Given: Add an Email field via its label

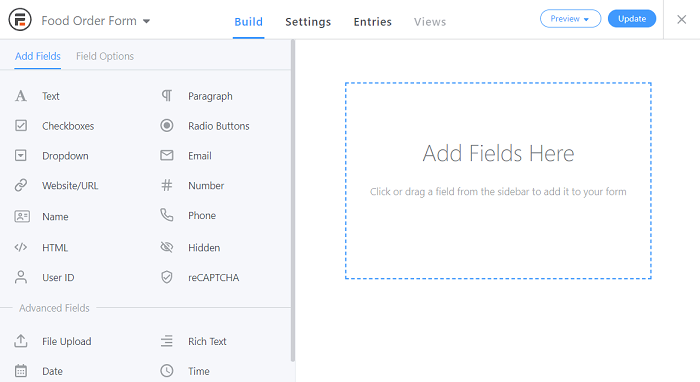Looking at the screenshot, I should 200,156.
